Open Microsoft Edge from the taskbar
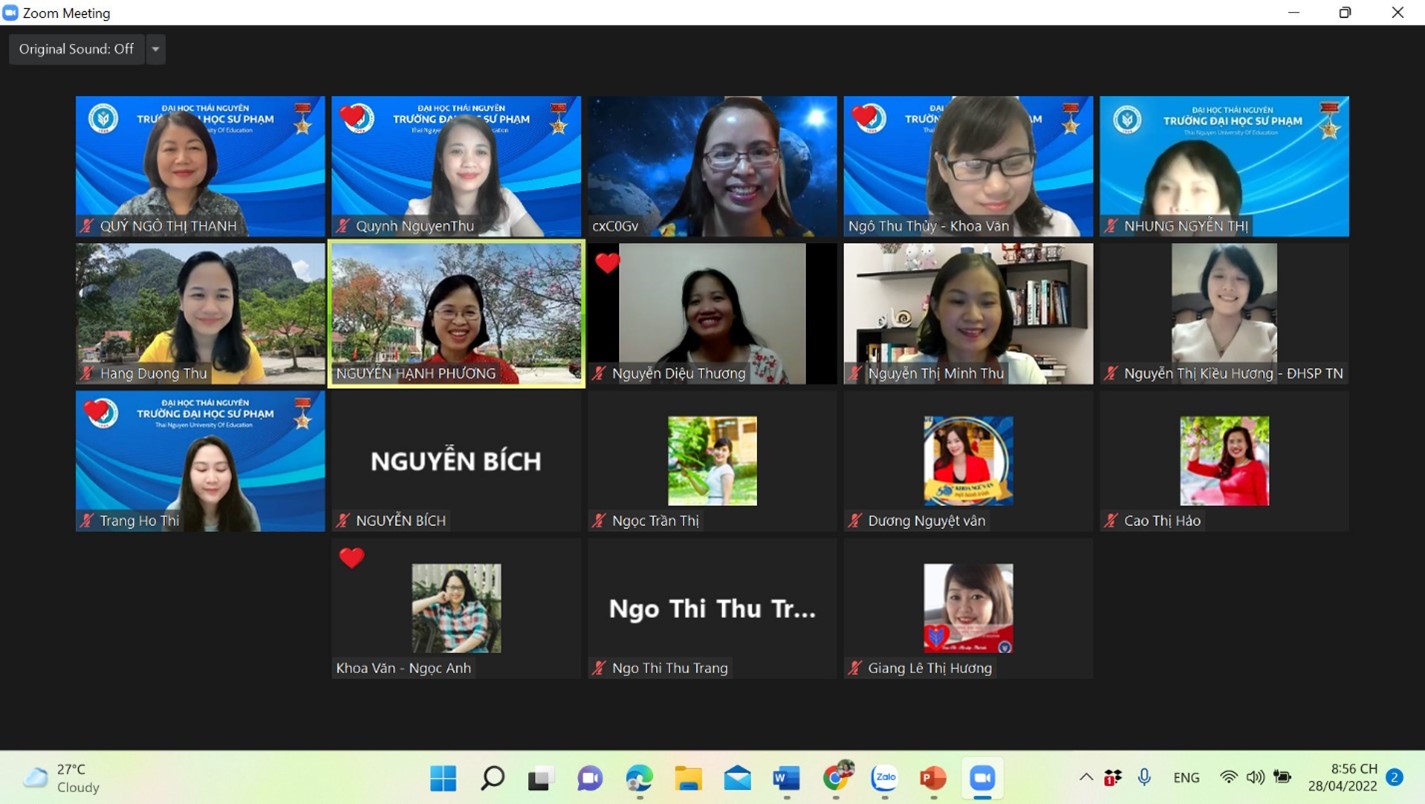This screenshot has height=804, width=1425. tap(639, 778)
